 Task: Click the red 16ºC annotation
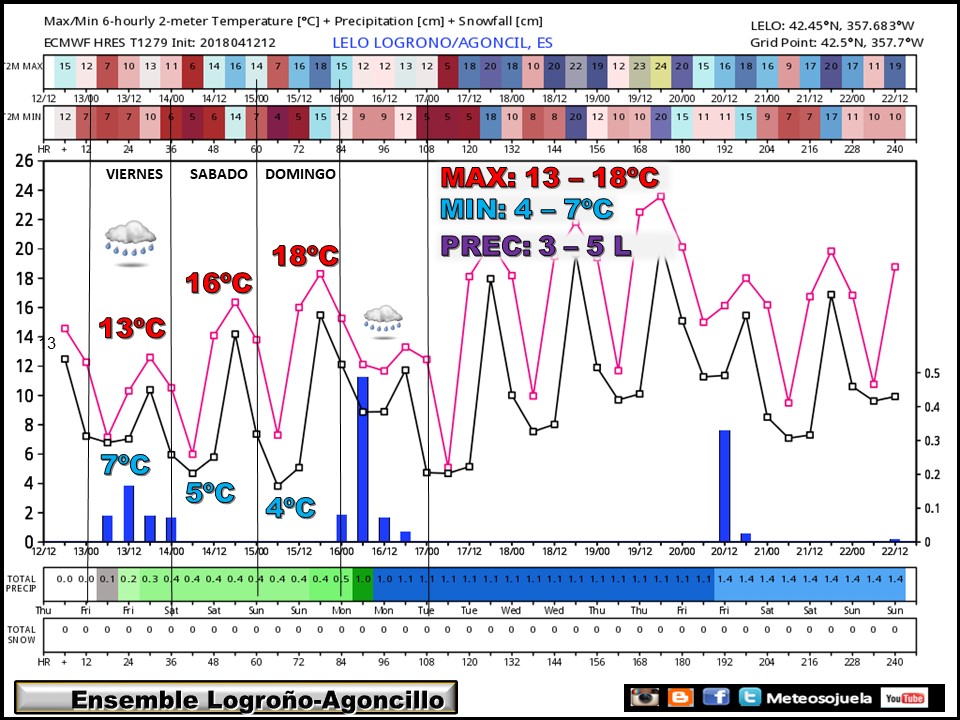[219, 283]
